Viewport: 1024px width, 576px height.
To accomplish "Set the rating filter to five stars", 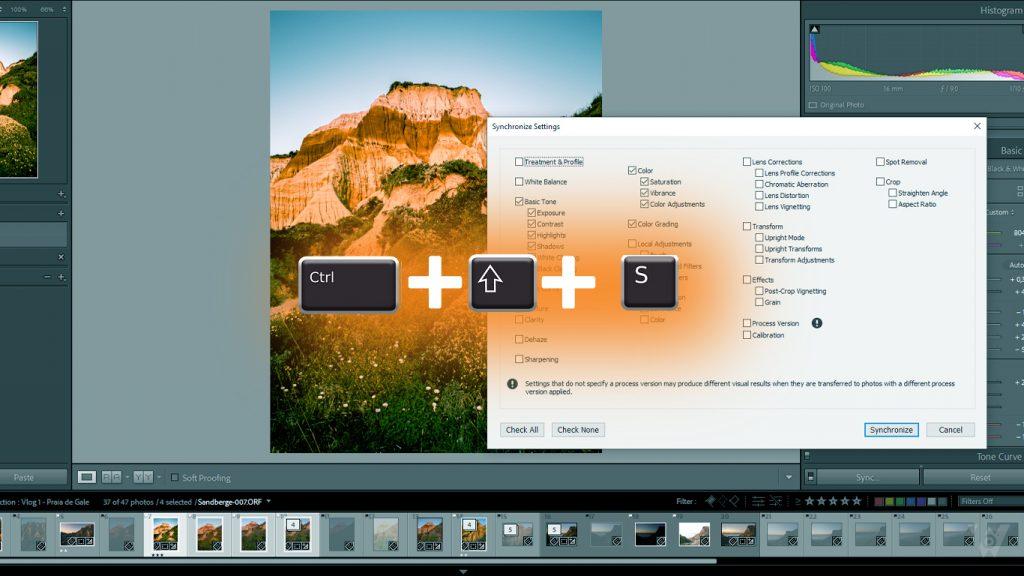I will [857, 501].
